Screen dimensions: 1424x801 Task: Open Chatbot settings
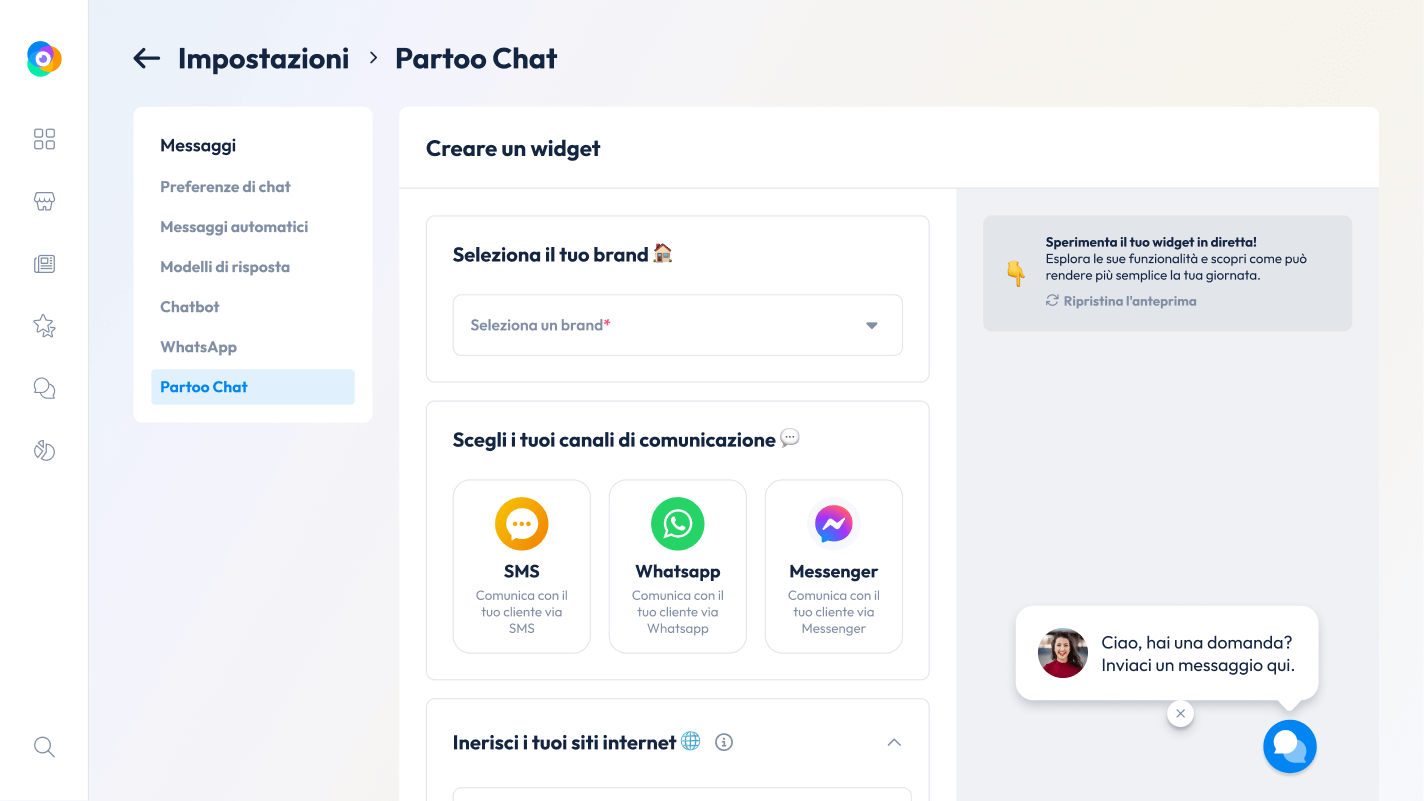(x=190, y=307)
